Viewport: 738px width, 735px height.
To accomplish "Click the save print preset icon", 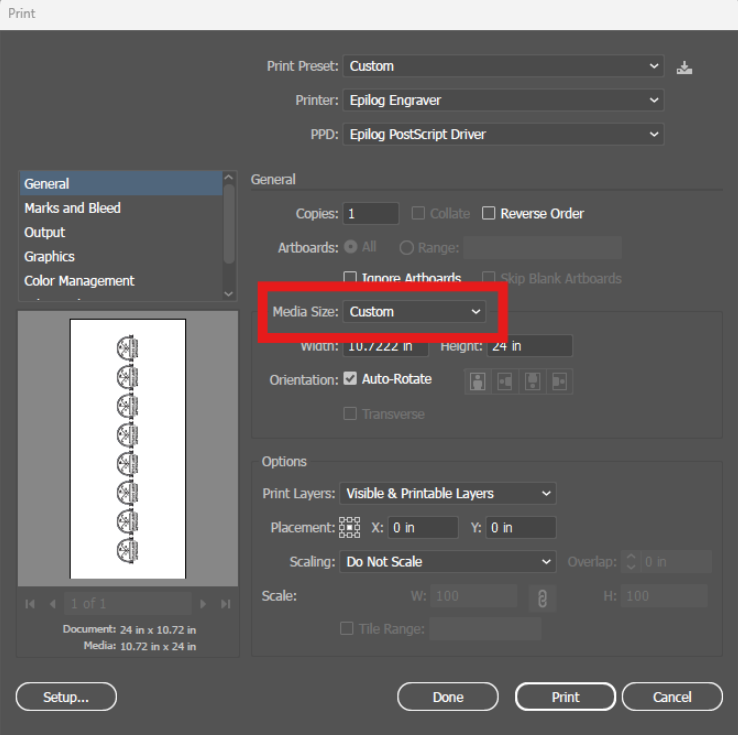I will [x=684, y=67].
